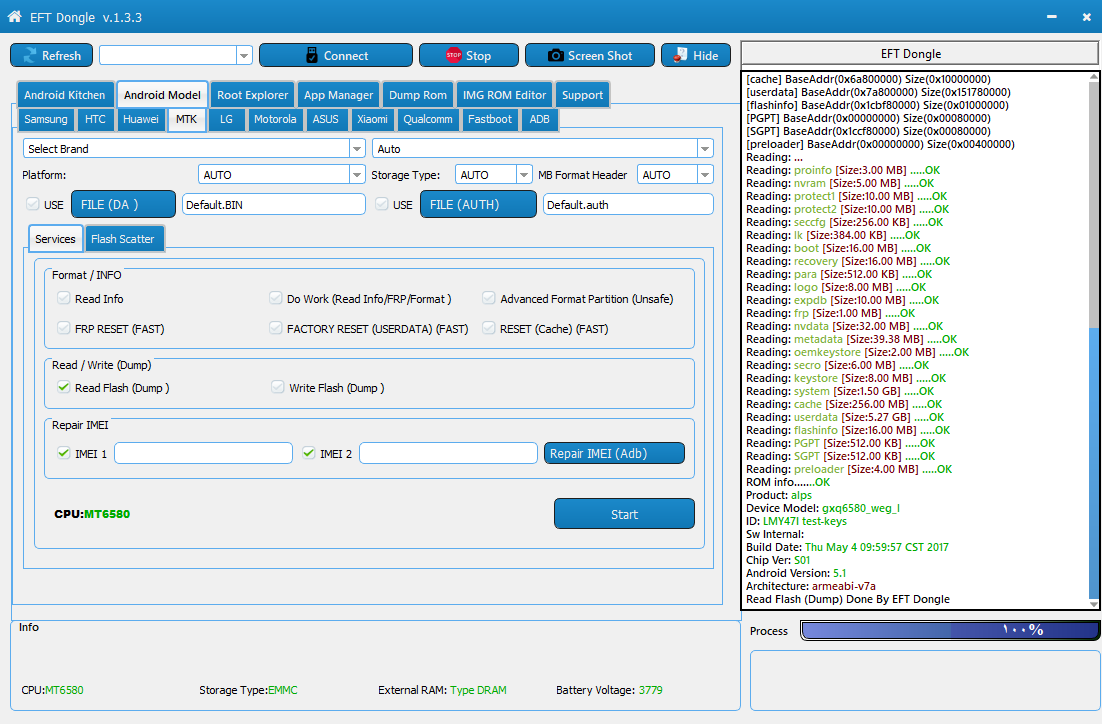This screenshot has height=724, width=1102.
Task: Open the IMG ROM Editor tab
Action: point(504,95)
